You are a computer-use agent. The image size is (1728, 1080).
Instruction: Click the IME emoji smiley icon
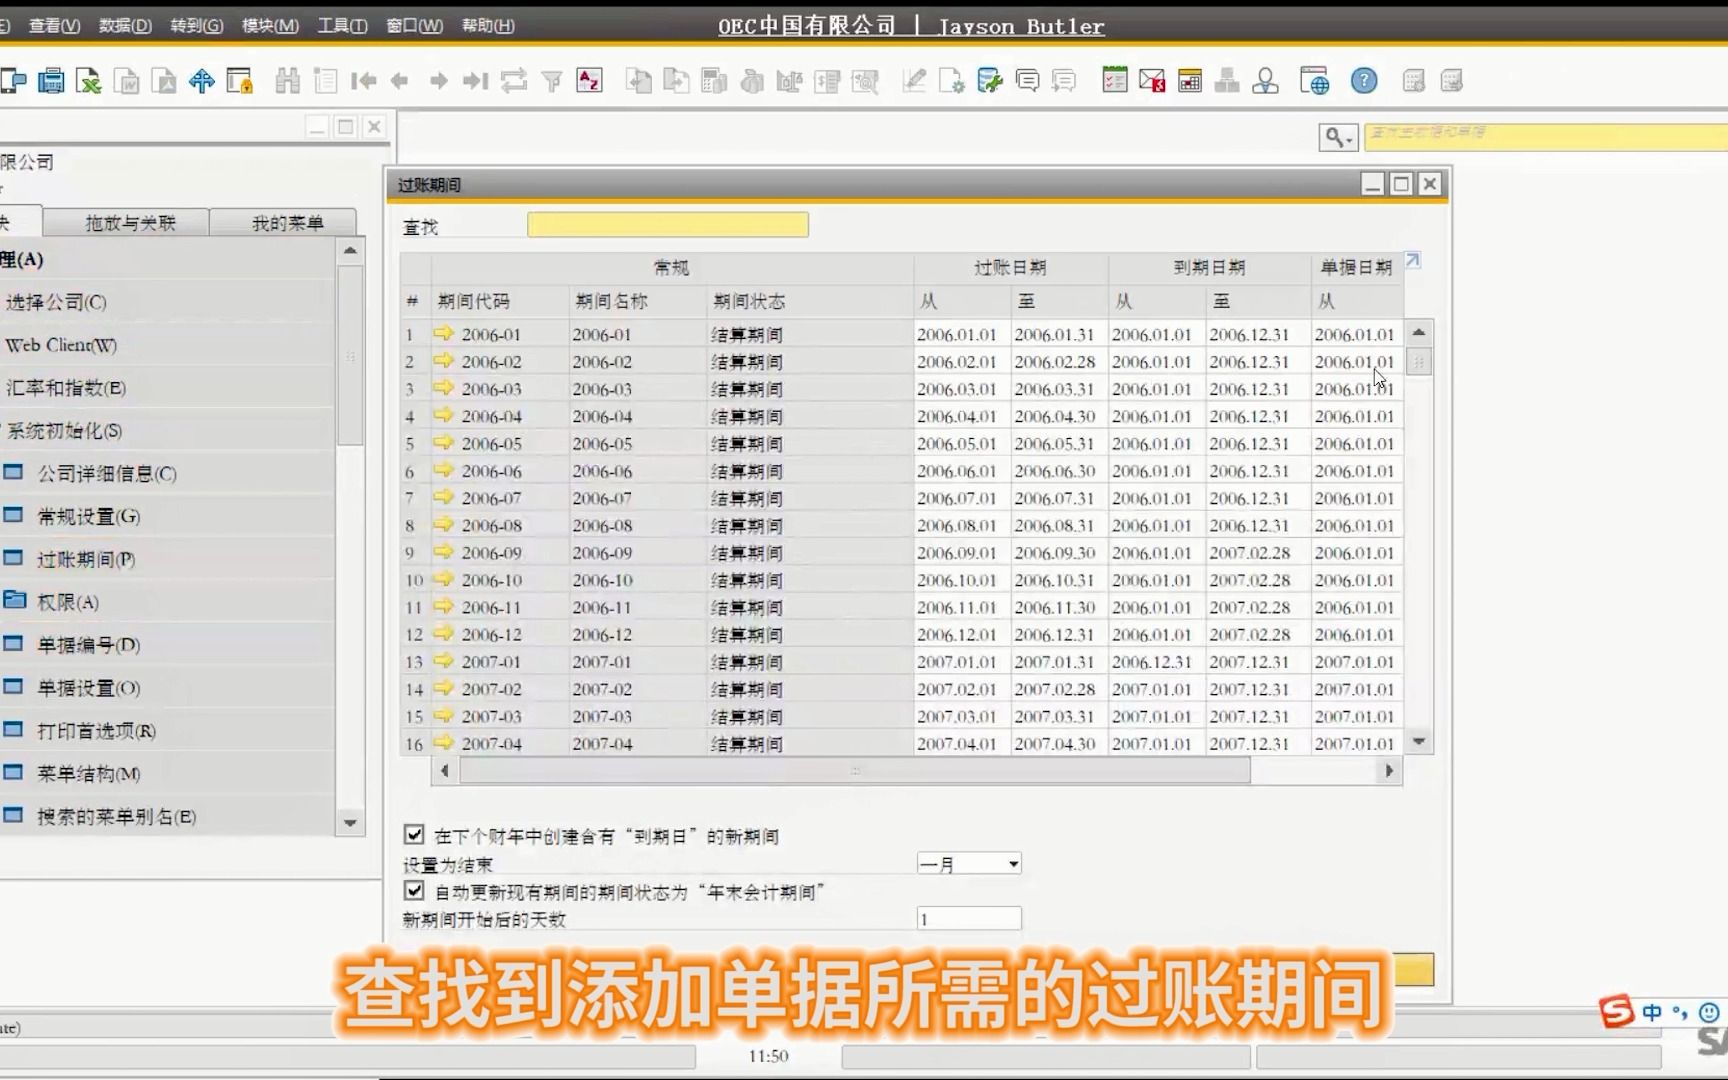click(1710, 1012)
